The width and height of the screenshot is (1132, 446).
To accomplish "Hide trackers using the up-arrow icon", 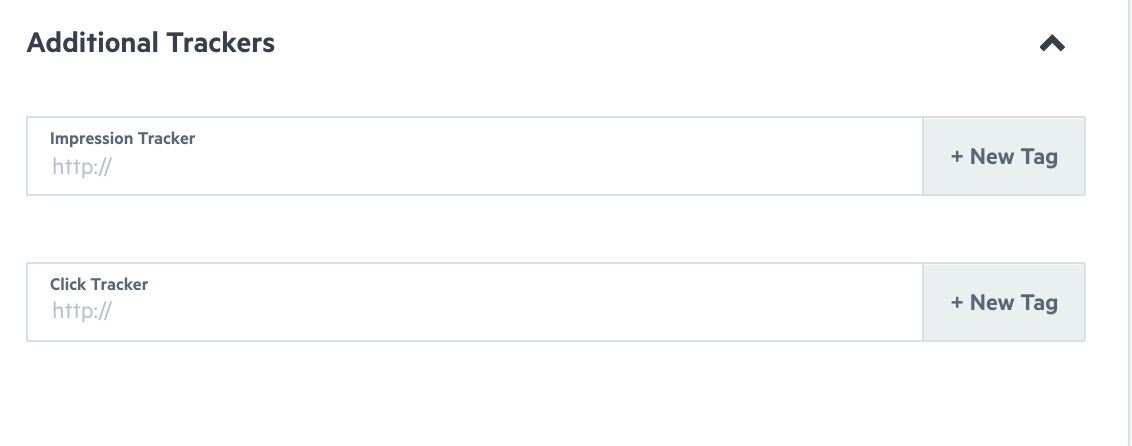I will click(1052, 44).
